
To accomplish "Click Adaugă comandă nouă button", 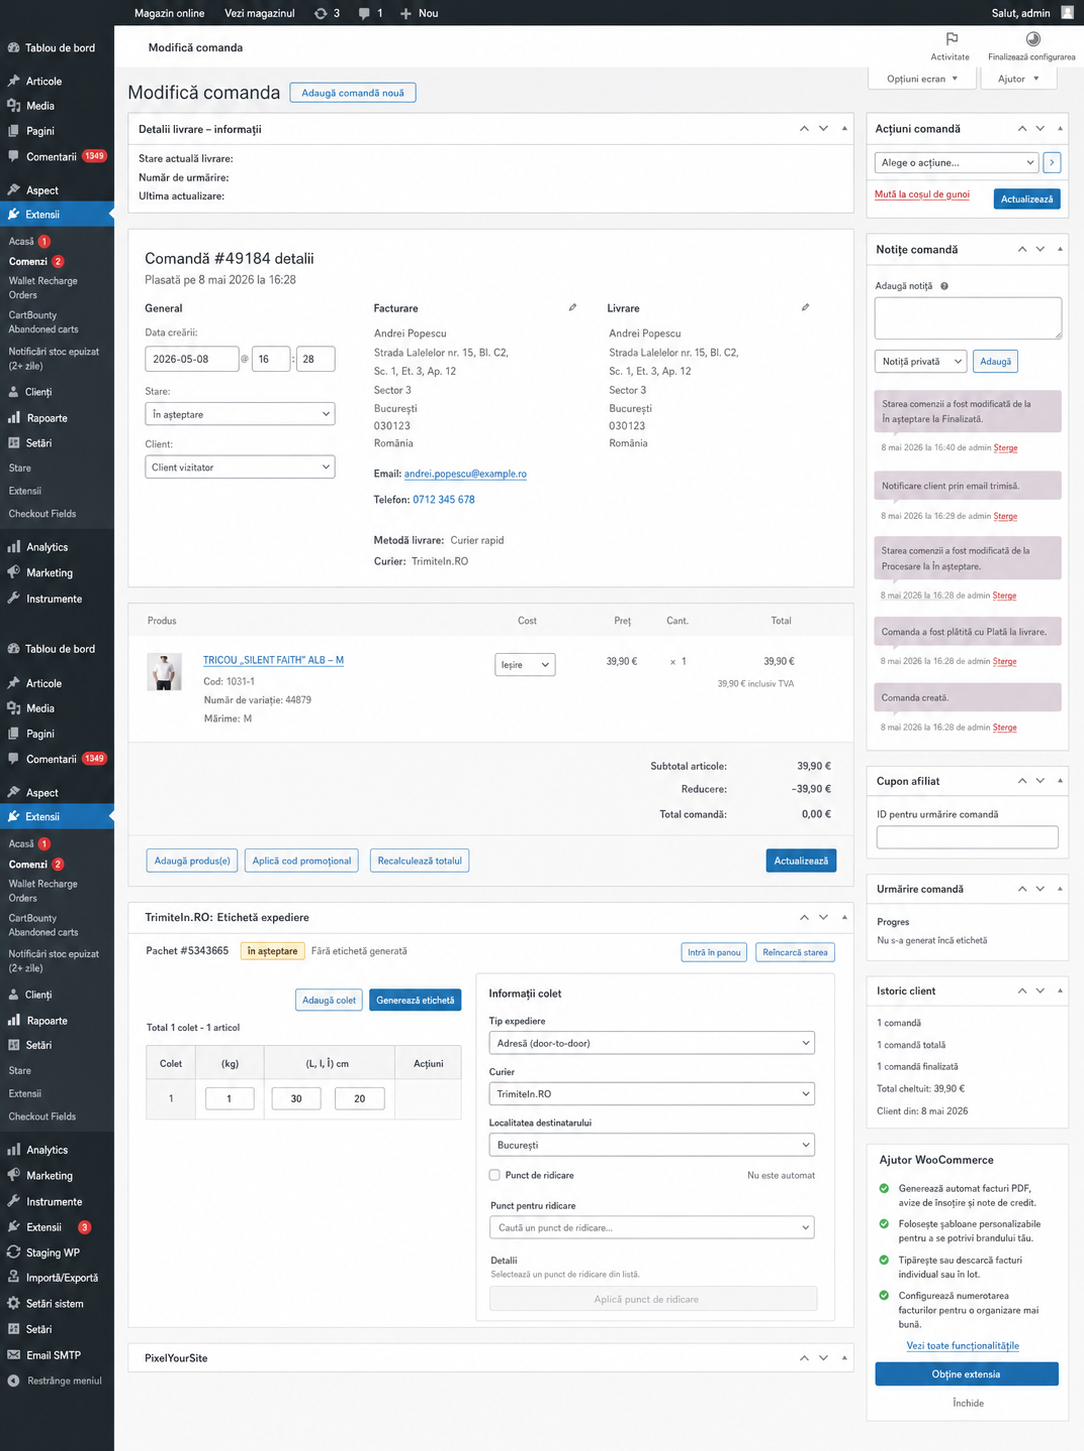I will pyautogui.click(x=353, y=93).
